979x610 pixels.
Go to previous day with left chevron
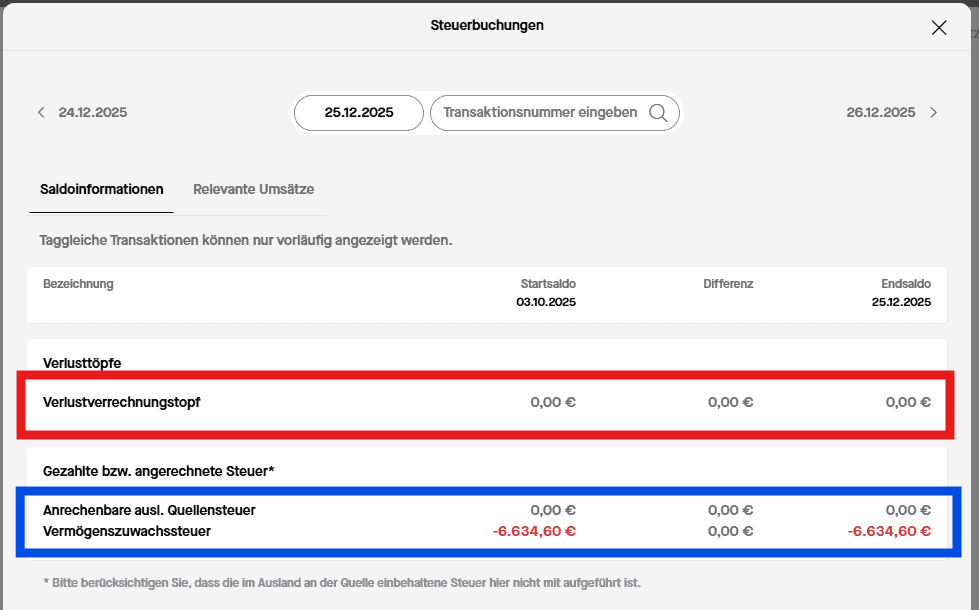point(41,113)
